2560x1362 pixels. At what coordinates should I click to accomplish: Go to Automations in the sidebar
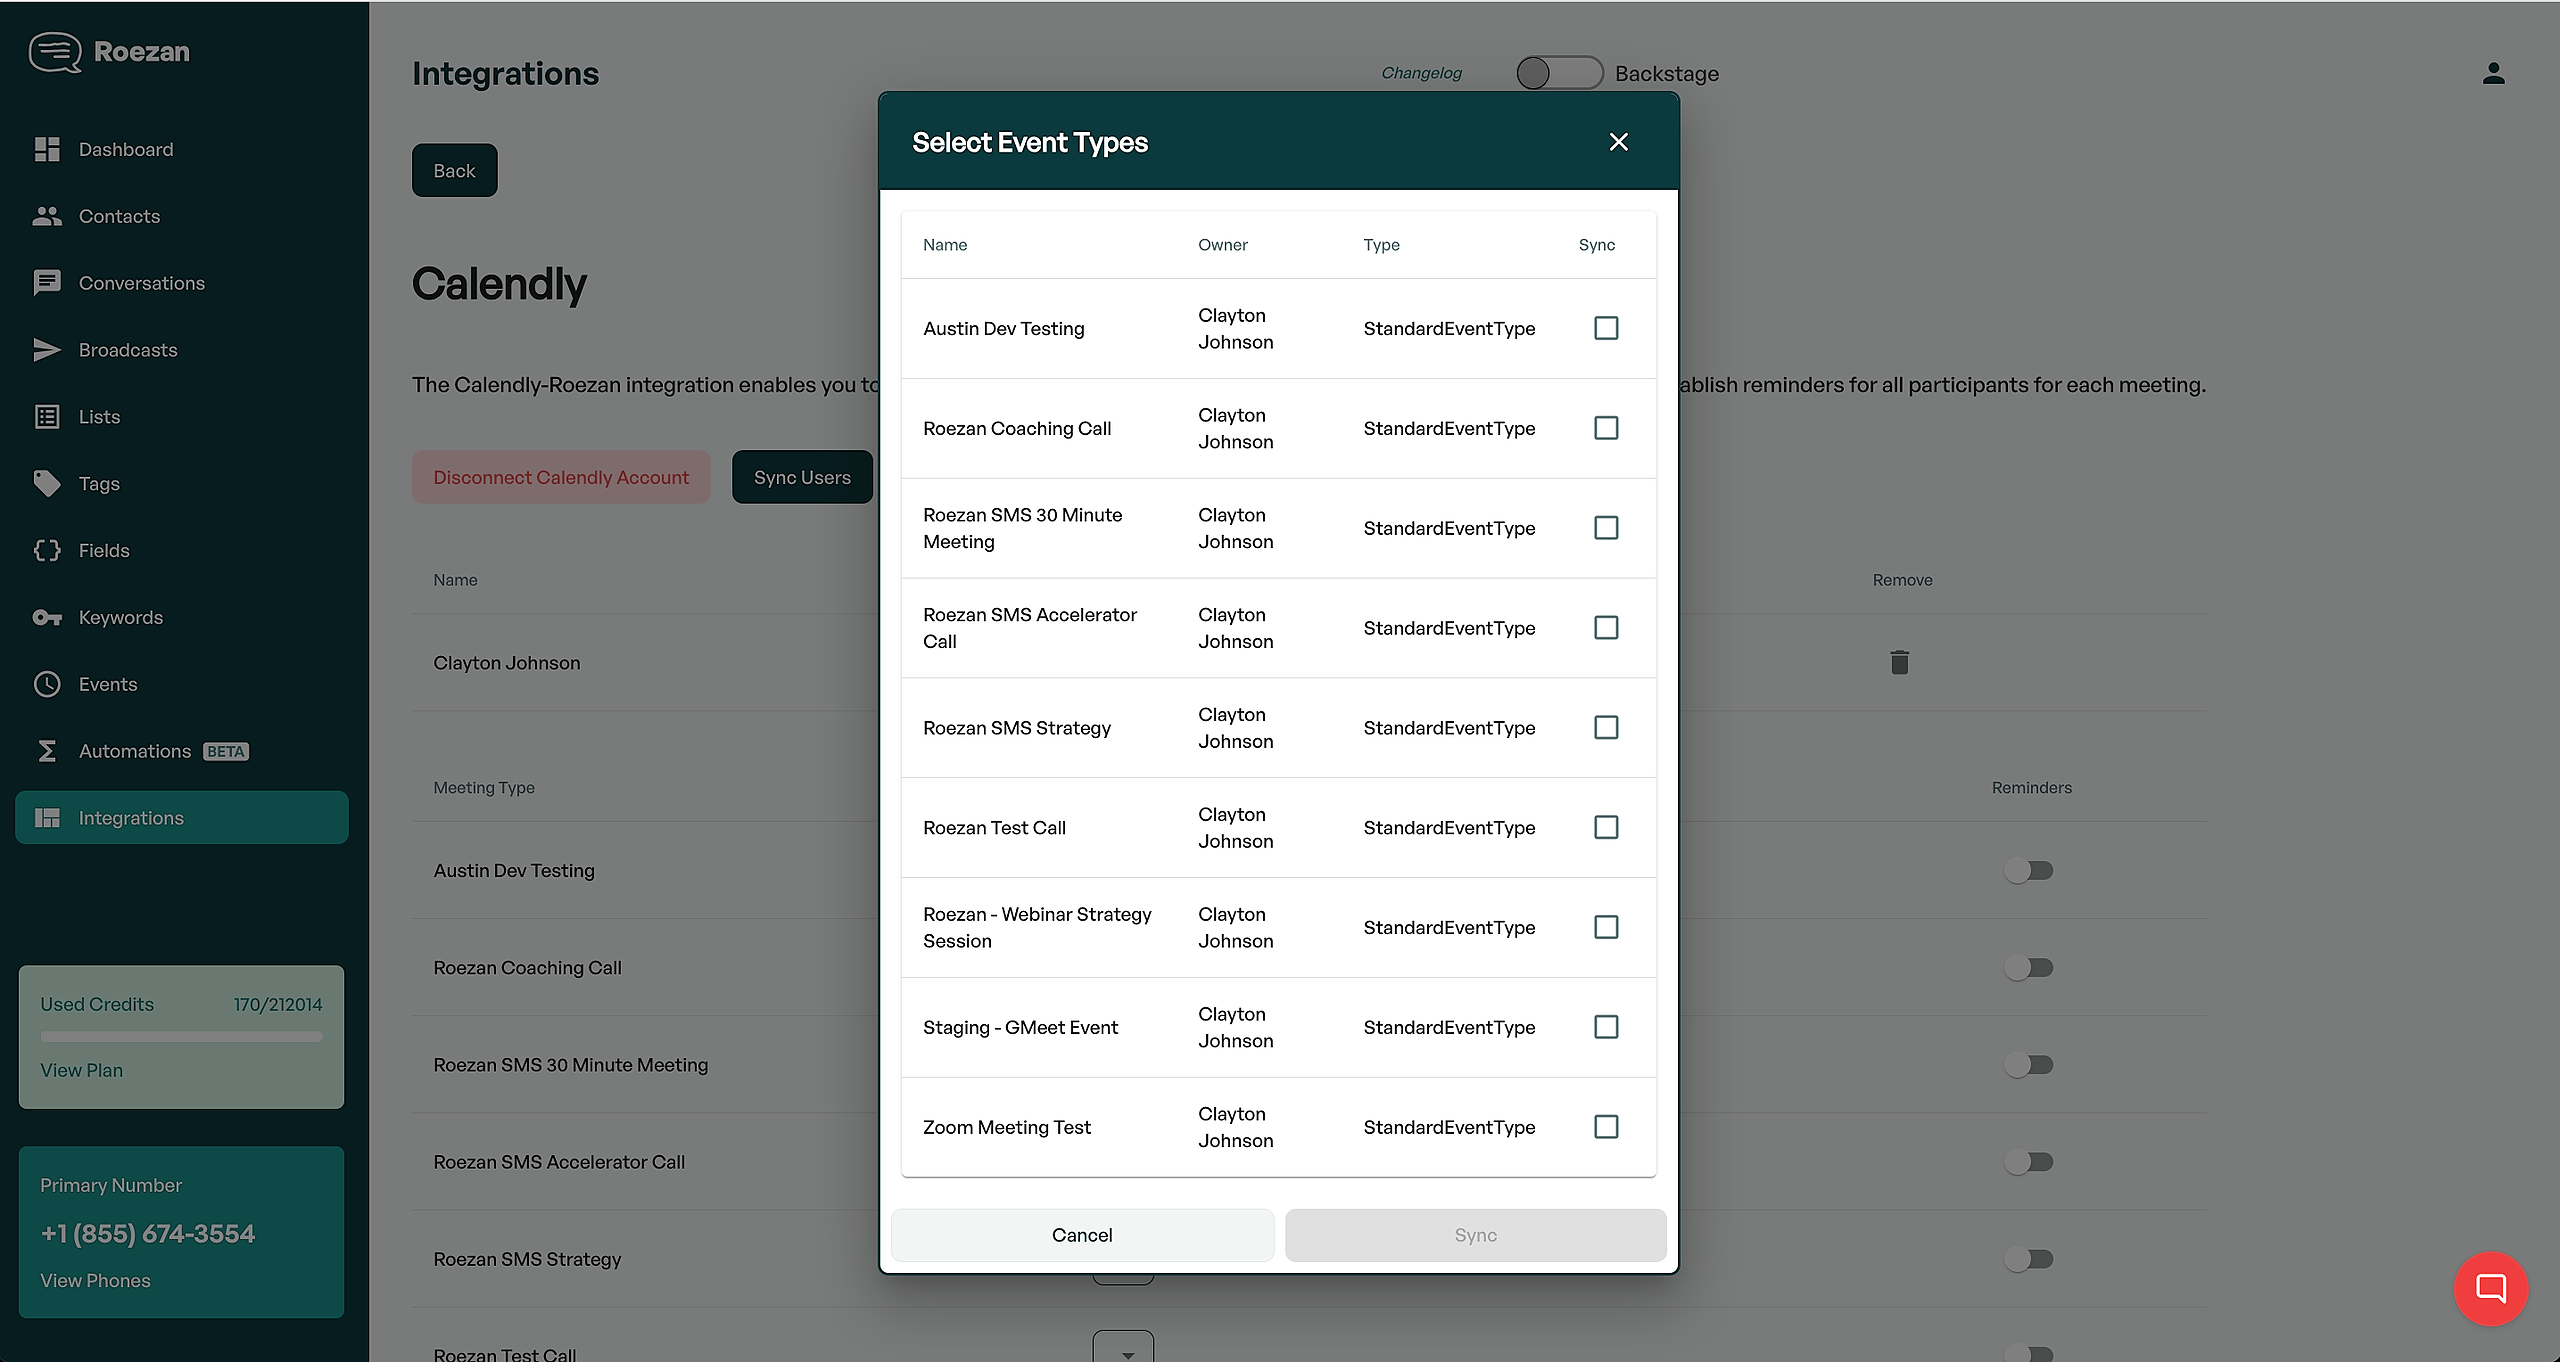pyautogui.click(x=134, y=751)
